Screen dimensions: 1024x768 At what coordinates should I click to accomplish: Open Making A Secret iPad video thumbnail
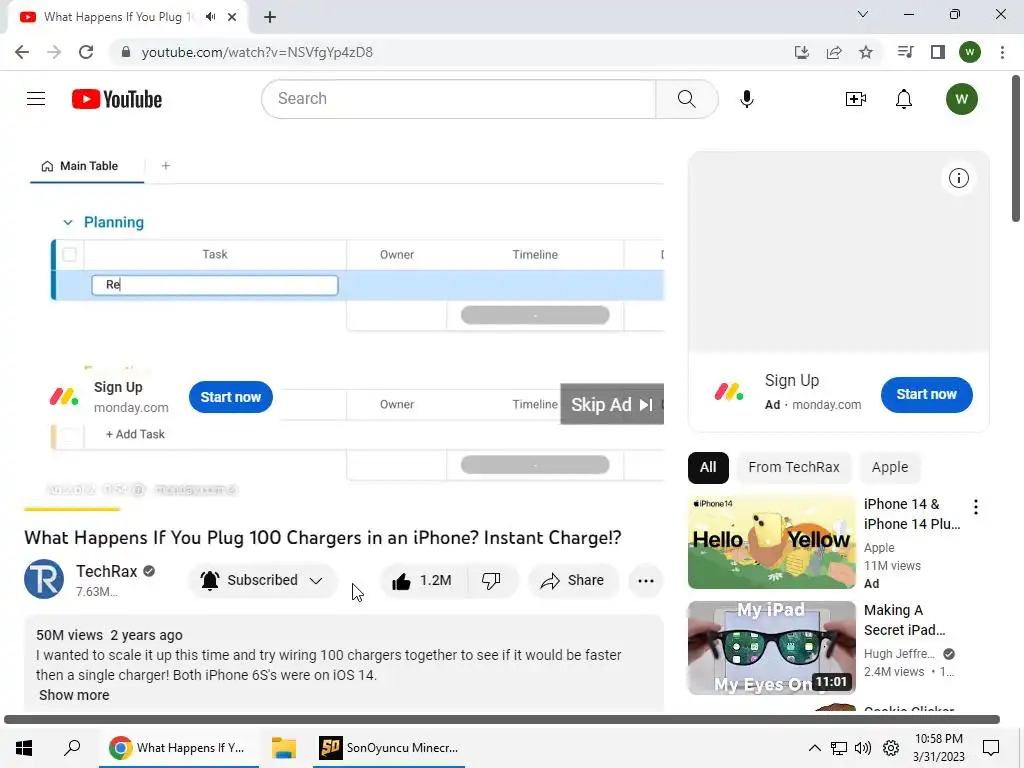pyautogui.click(x=771, y=648)
